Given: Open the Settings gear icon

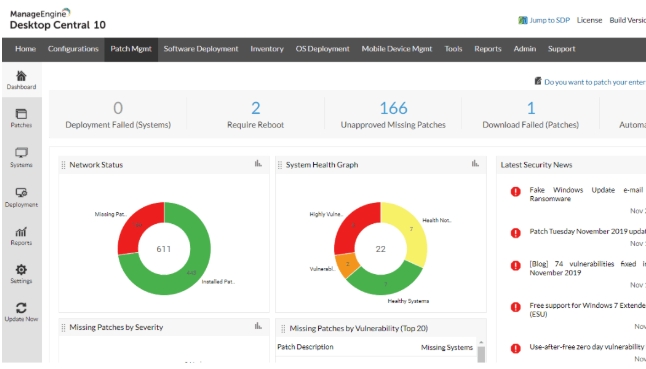Looking at the screenshot, I should pos(21,270).
